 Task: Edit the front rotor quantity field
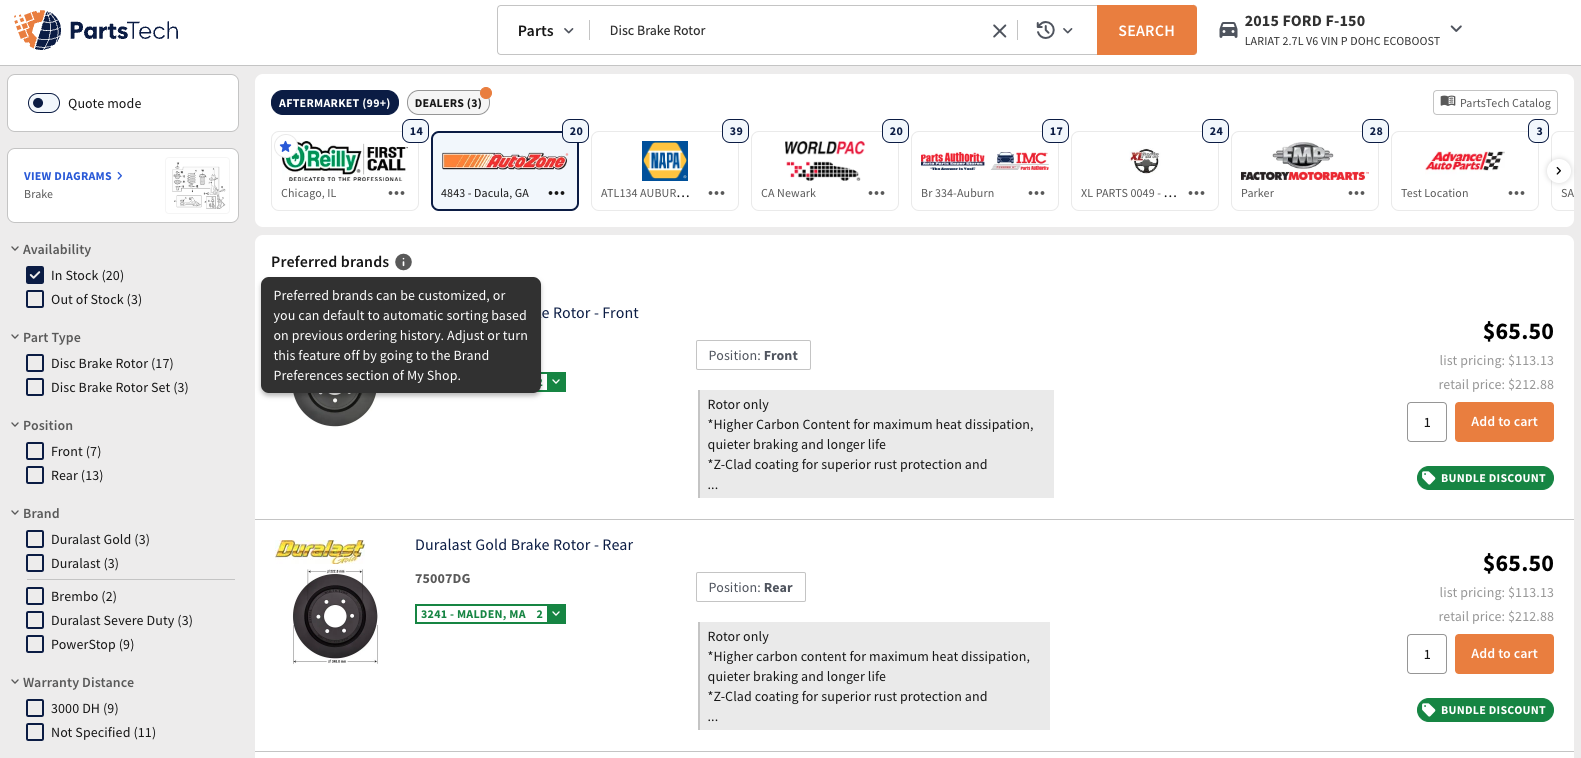pos(1427,422)
